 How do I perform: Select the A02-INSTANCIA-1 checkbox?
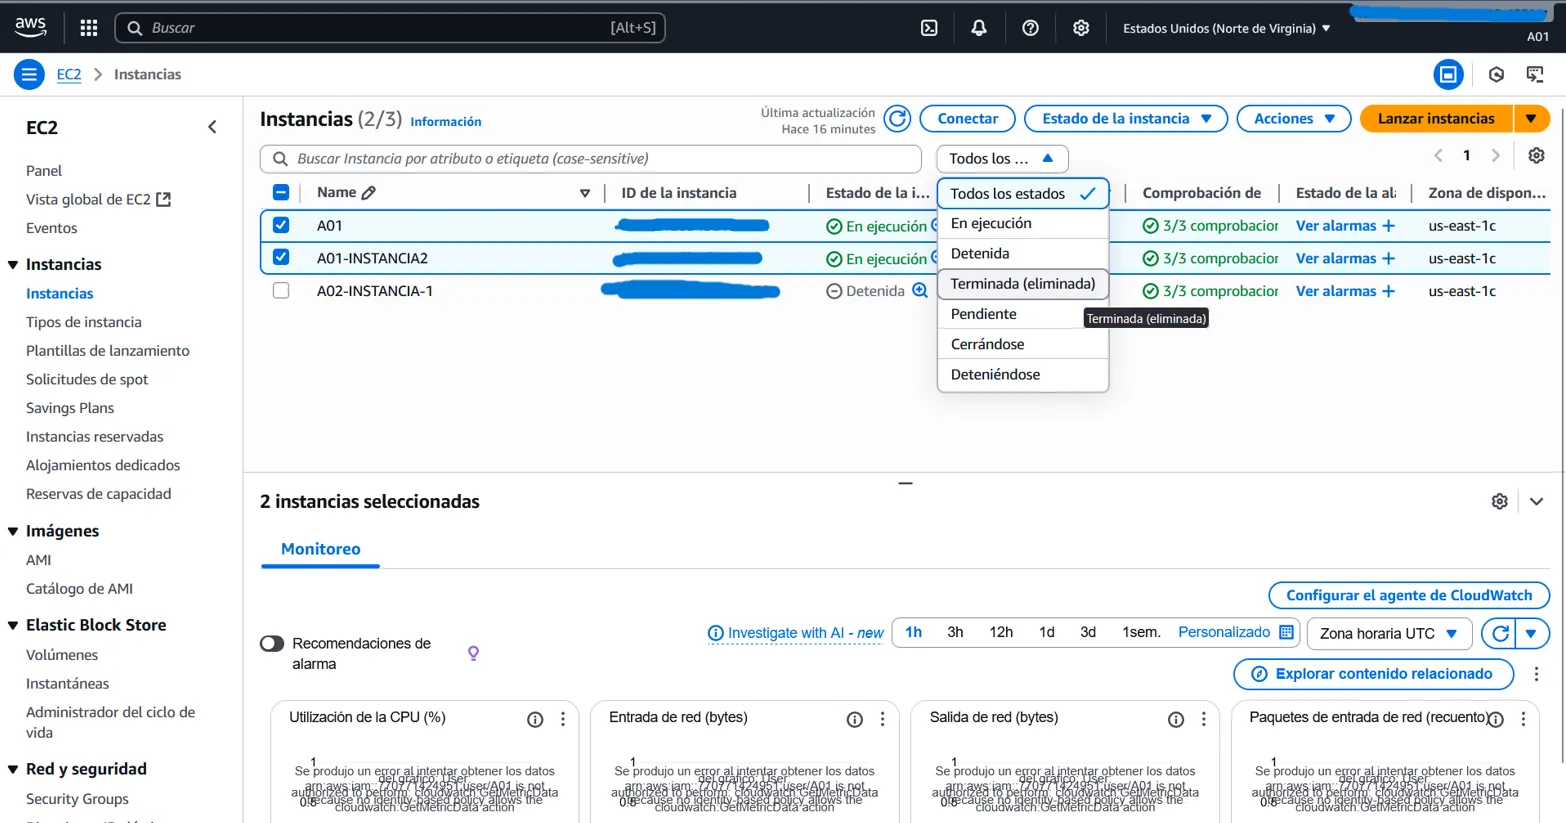281,291
